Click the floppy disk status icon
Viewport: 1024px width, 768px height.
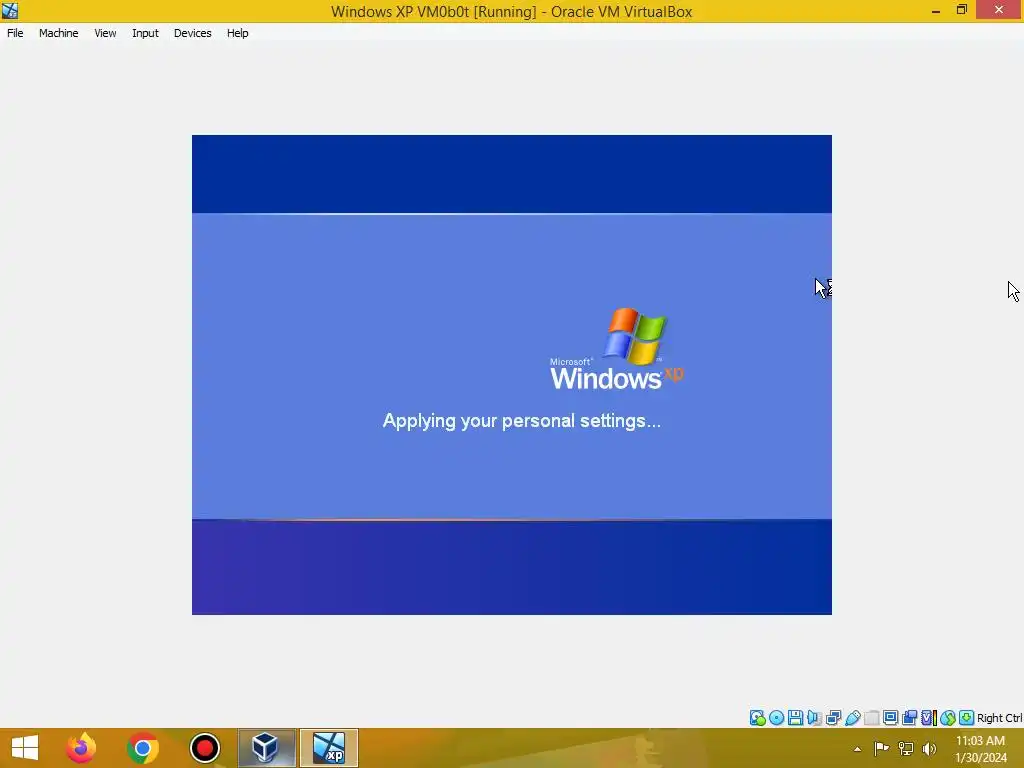795,718
